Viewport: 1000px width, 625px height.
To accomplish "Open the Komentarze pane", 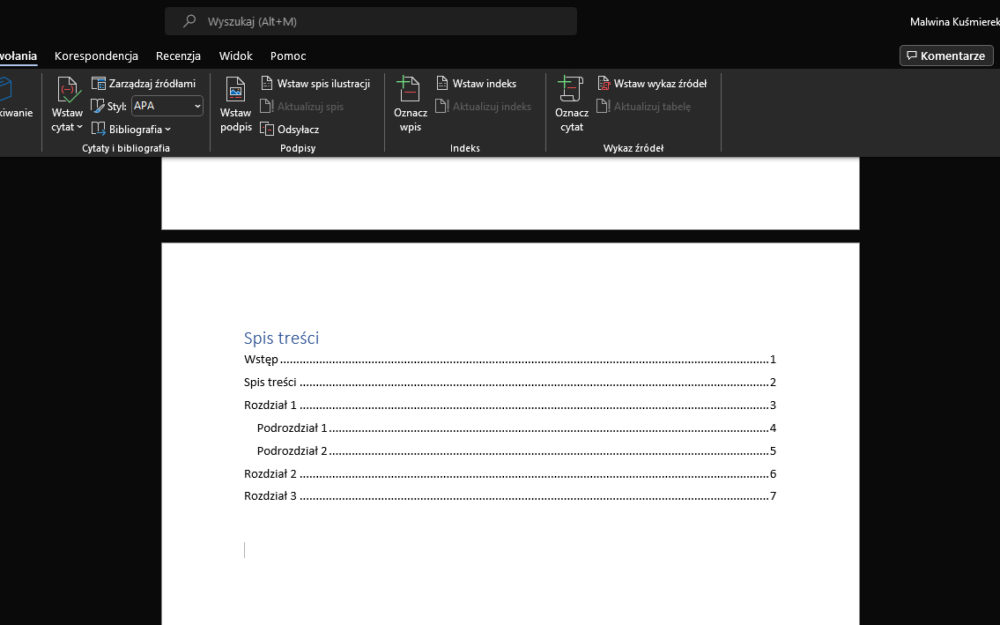I will (x=946, y=55).
